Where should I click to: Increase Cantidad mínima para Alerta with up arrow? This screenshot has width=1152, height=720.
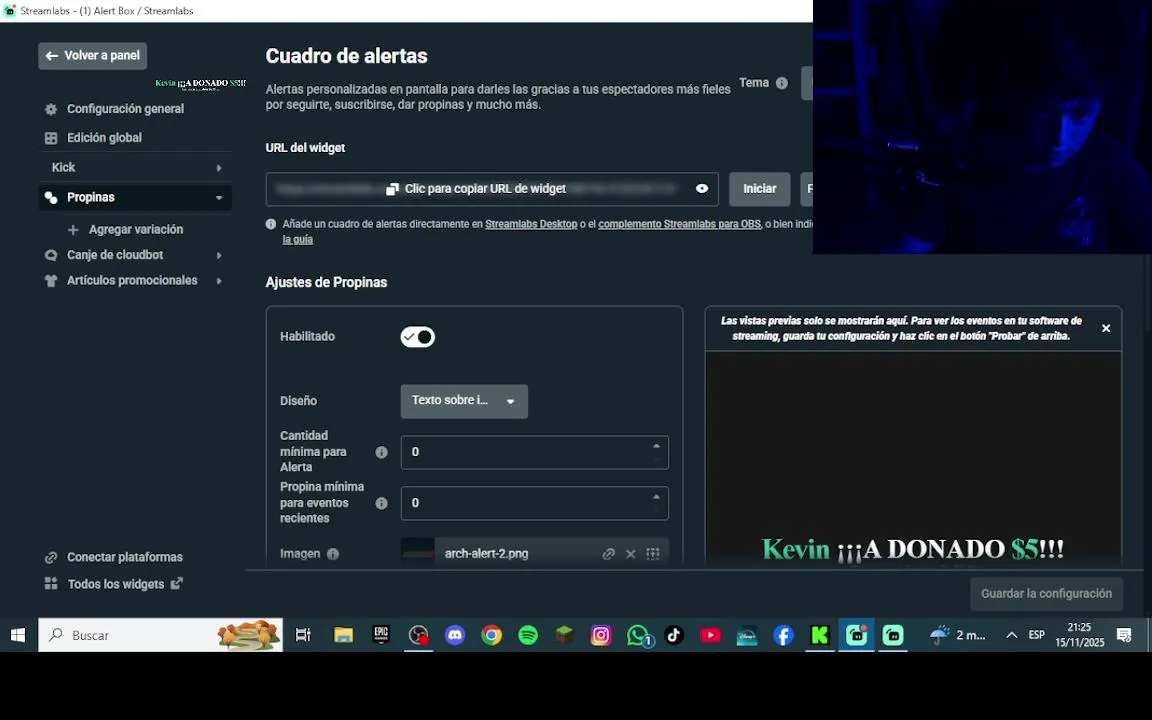click(656, 446)
